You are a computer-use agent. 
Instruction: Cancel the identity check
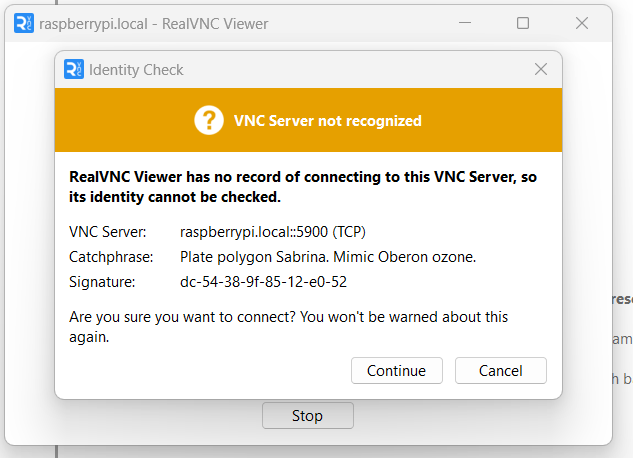click(500, 371)
